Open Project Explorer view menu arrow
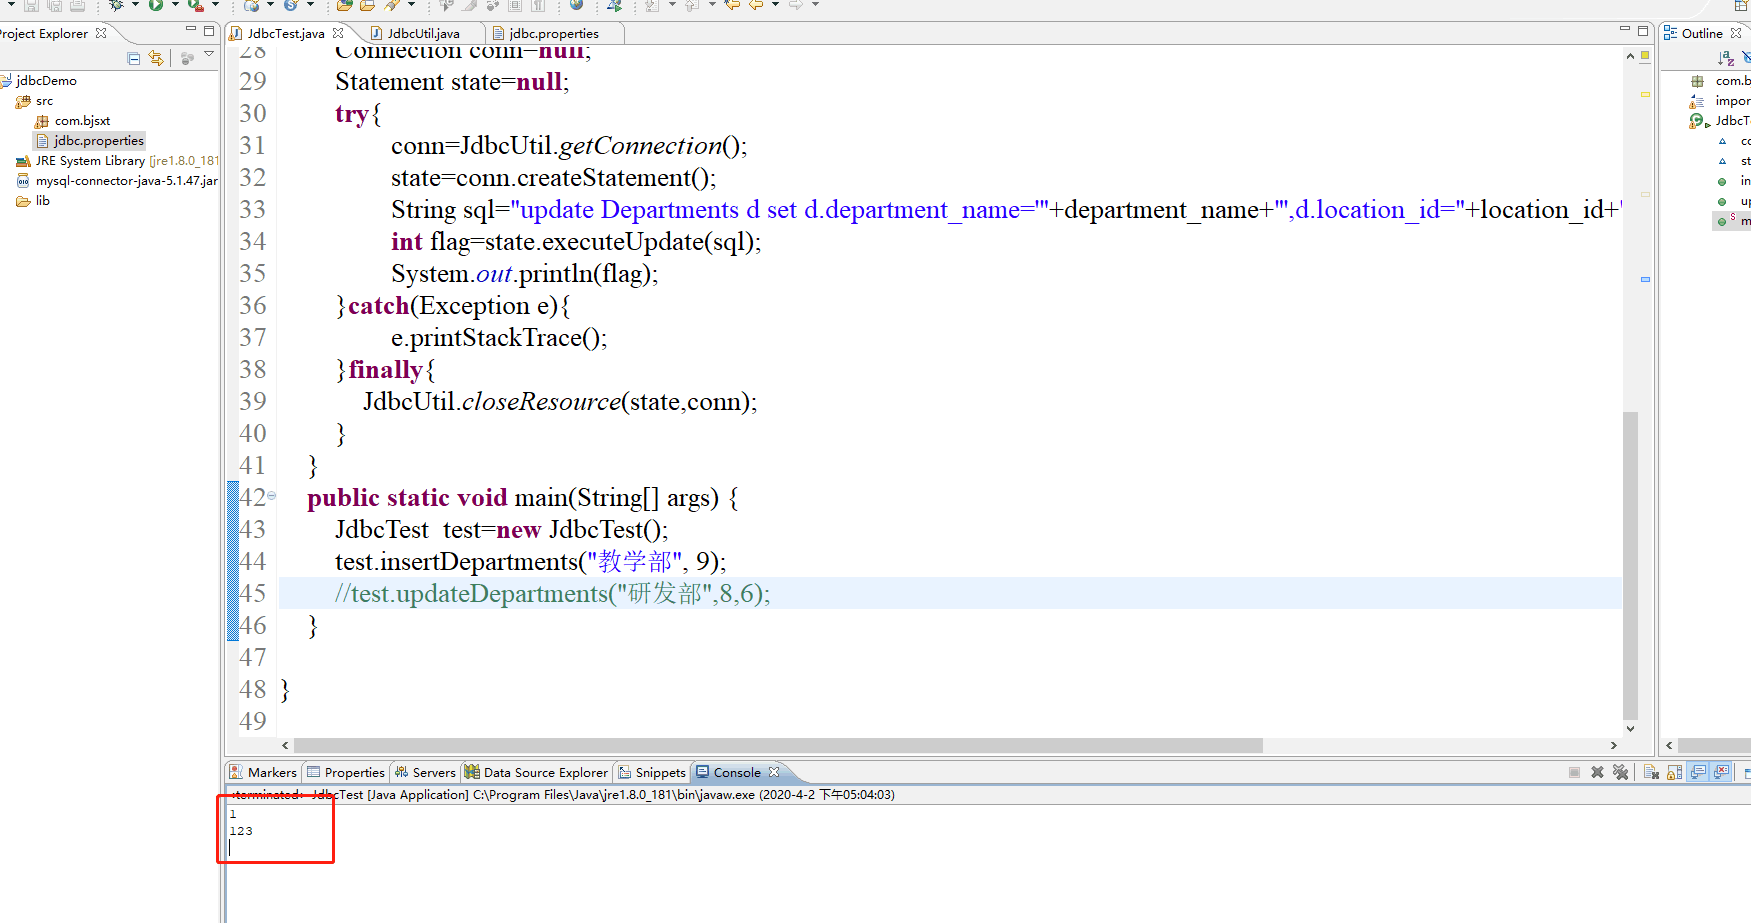Screen dimensions: 1751x923 209,54
